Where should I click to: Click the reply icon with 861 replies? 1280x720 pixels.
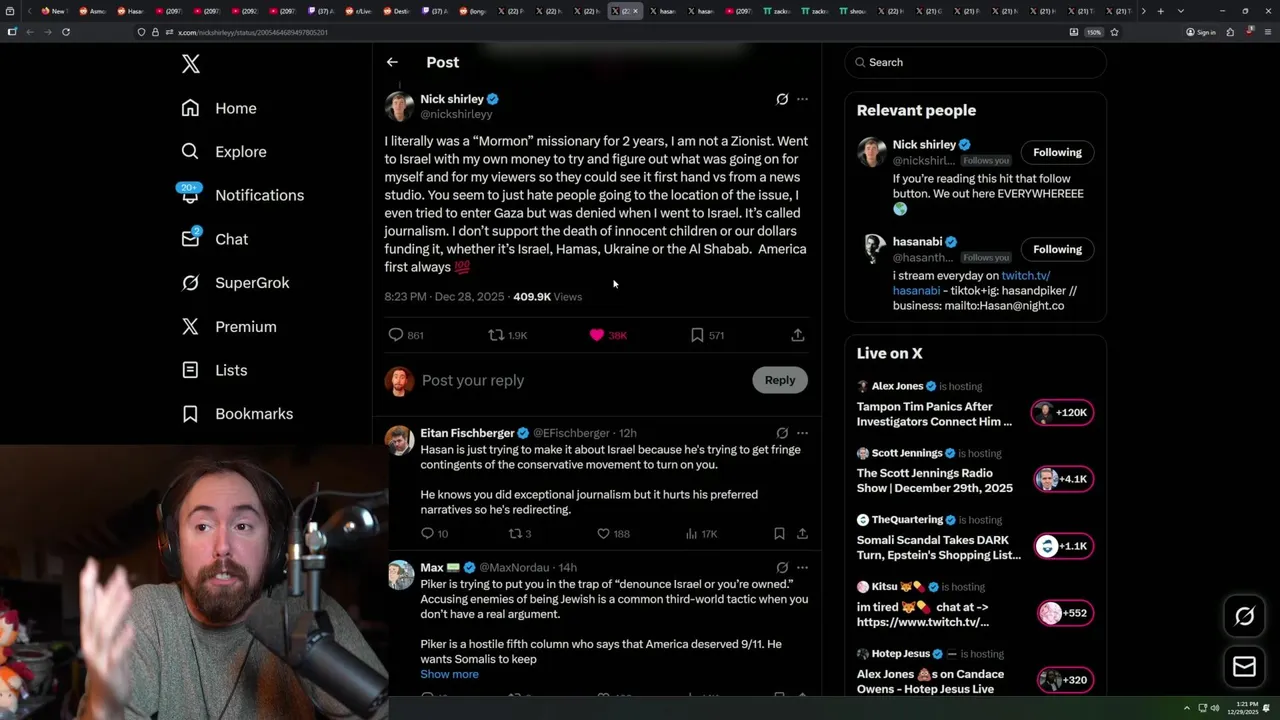[x=396, y=335]
